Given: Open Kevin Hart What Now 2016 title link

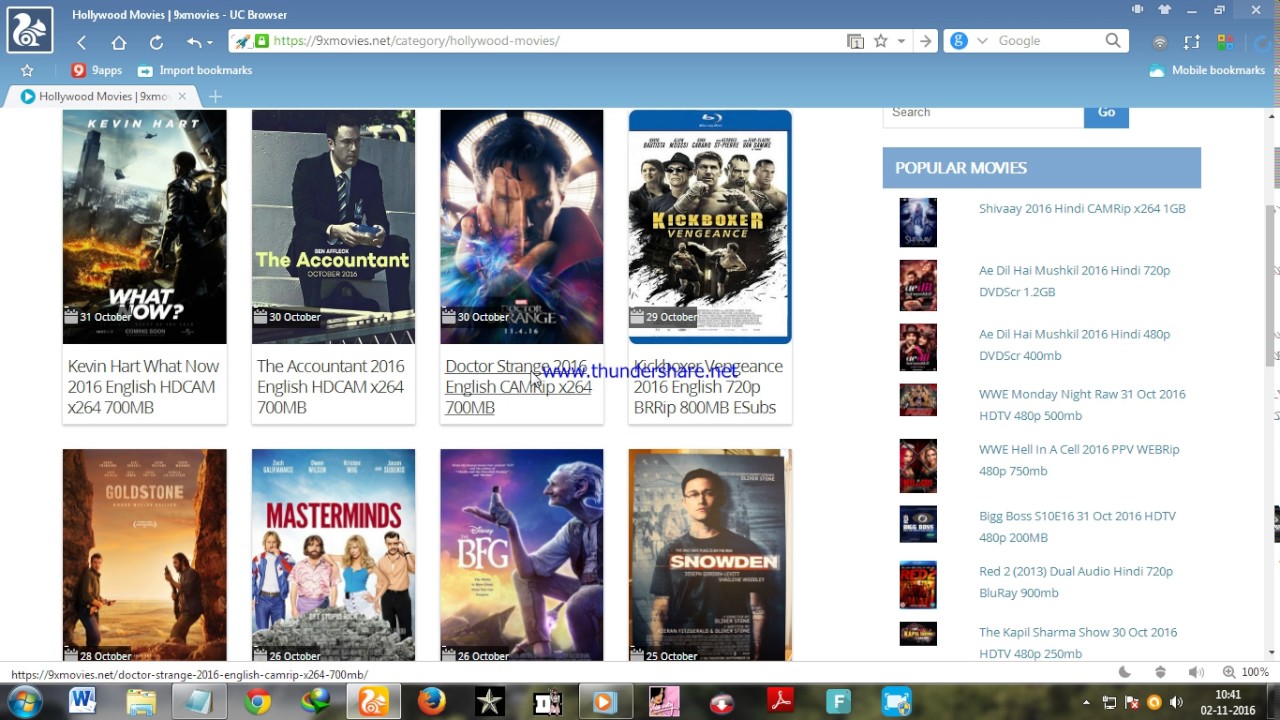Looking at the screenshot, I should tap(143, 387).
